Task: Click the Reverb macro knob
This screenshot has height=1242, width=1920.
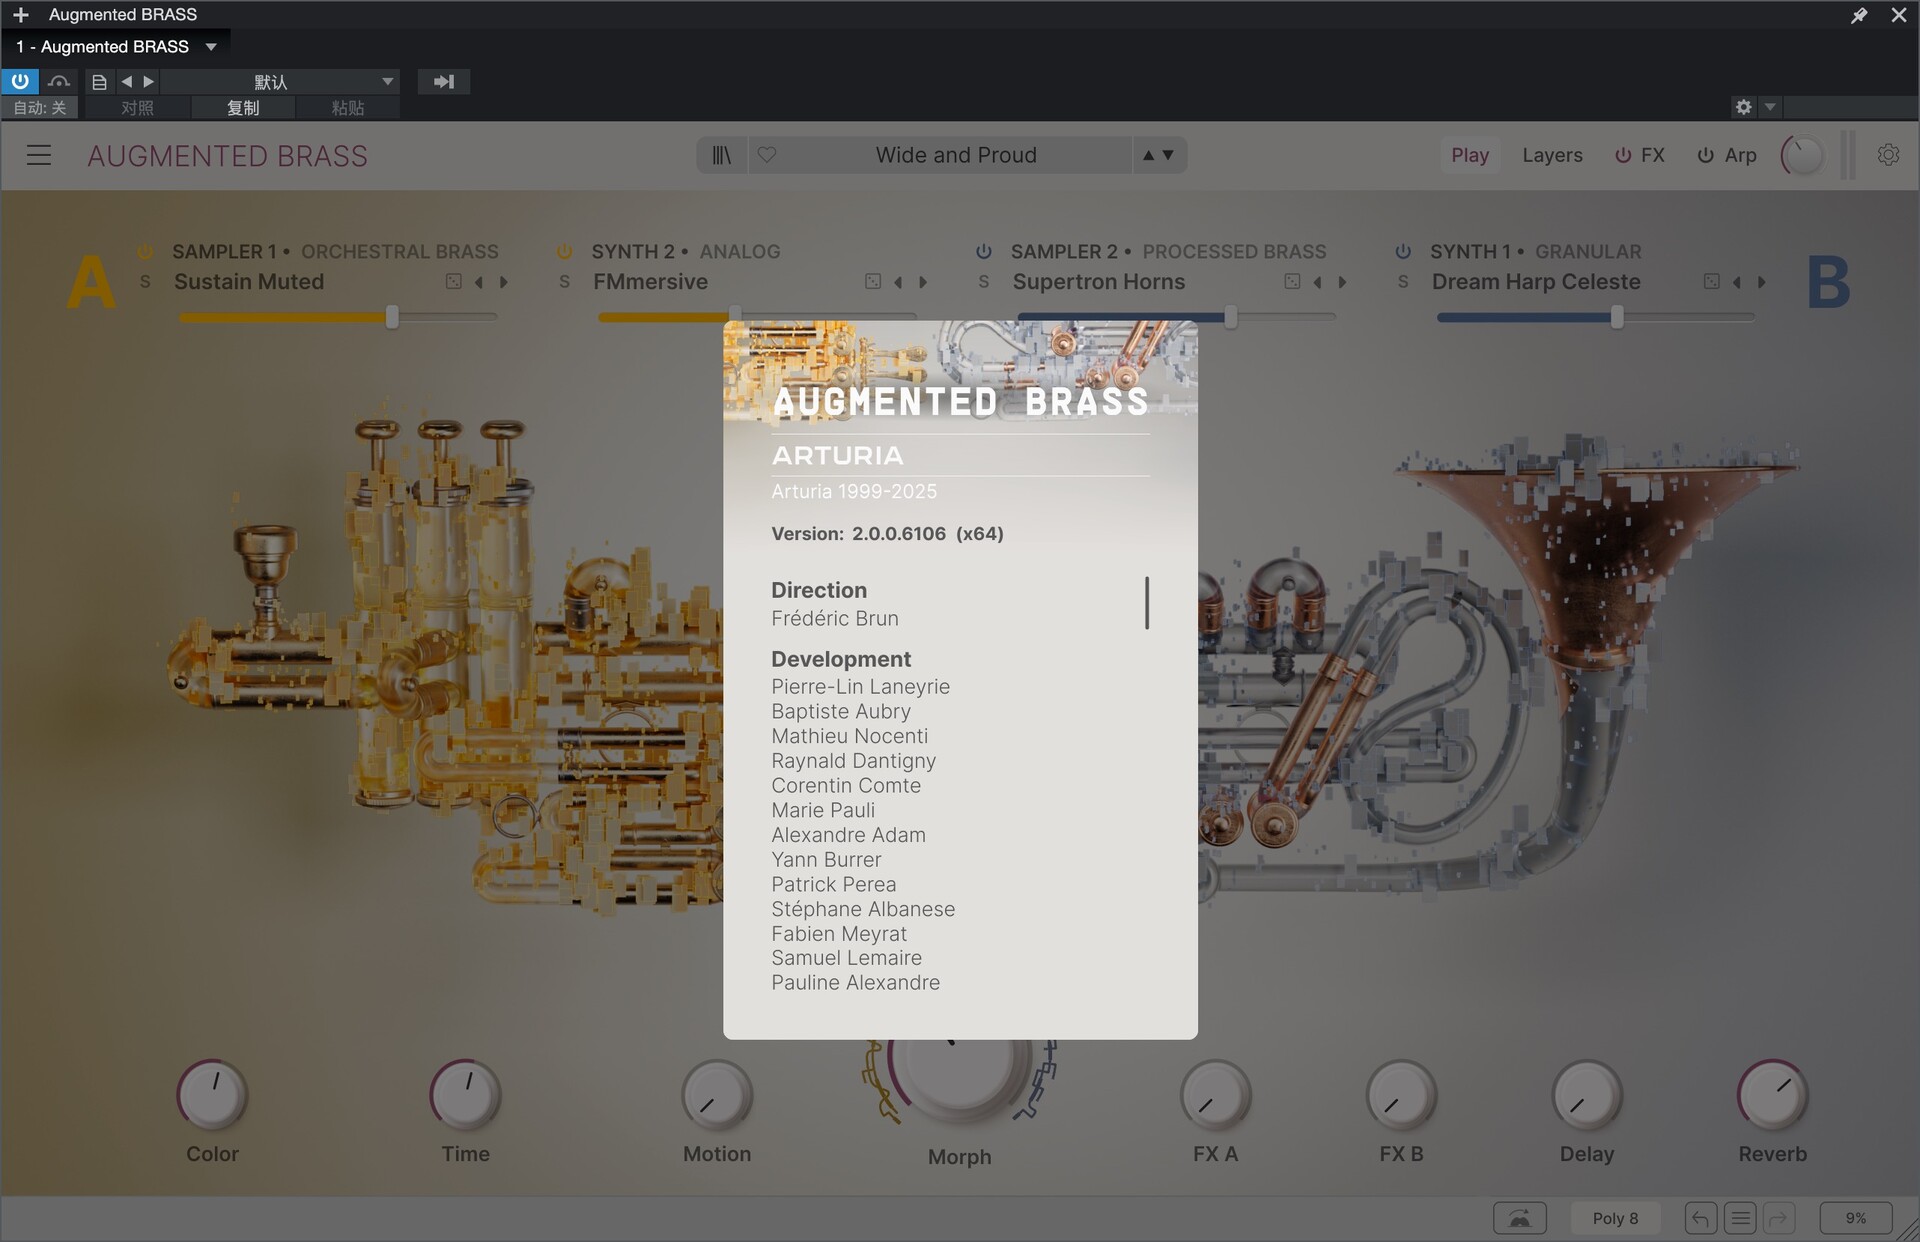Action: pos(1772,1095)
